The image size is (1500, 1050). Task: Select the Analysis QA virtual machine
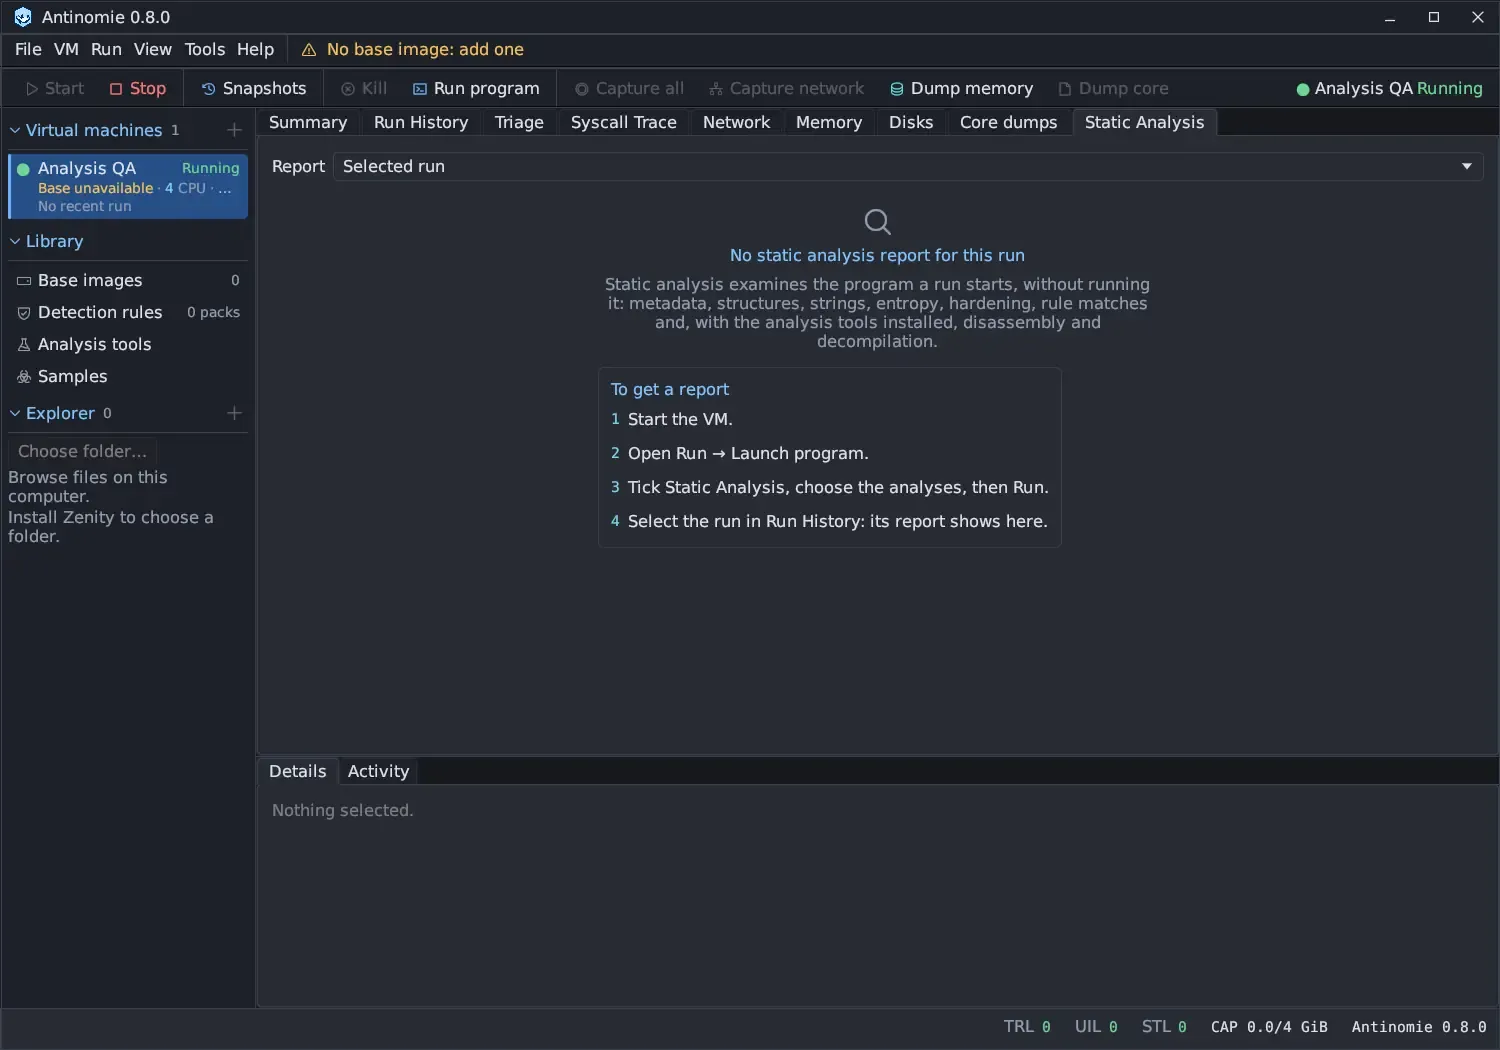pos(128,186)
